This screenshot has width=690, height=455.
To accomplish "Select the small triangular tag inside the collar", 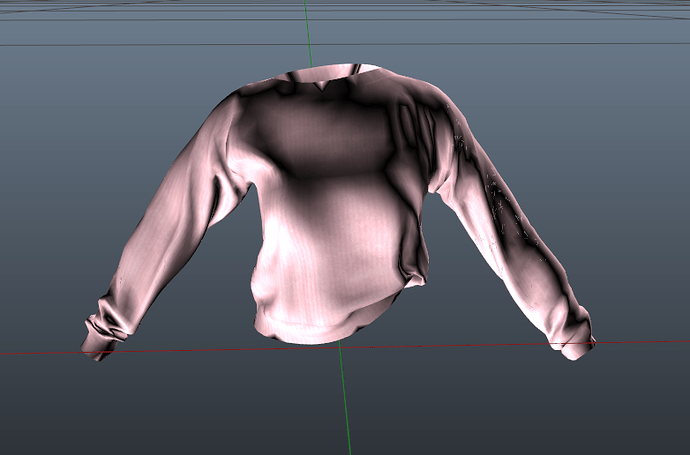I will click(x=324, y=86).
